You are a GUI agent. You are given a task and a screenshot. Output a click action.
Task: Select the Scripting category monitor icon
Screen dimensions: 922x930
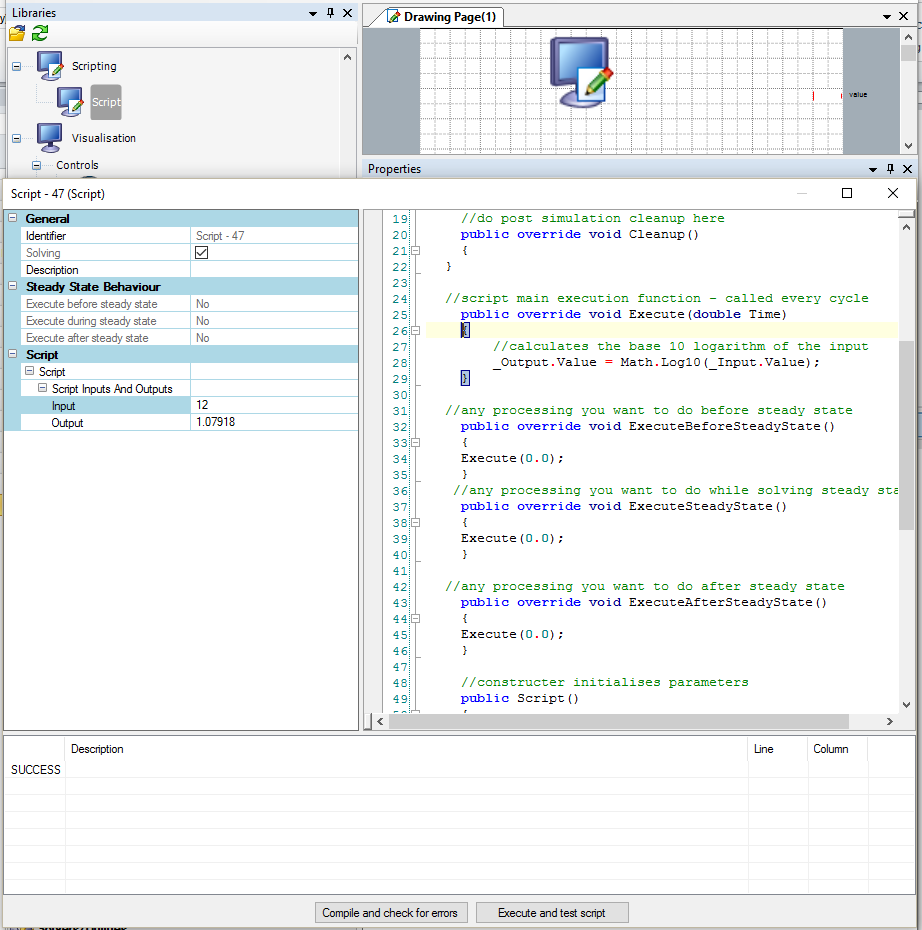[x=50, y=66]
